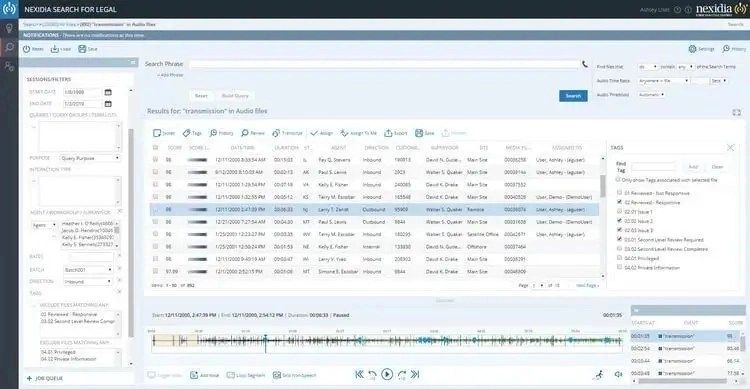
Task: Skip to next hit in player
Action: click(415, 375)
